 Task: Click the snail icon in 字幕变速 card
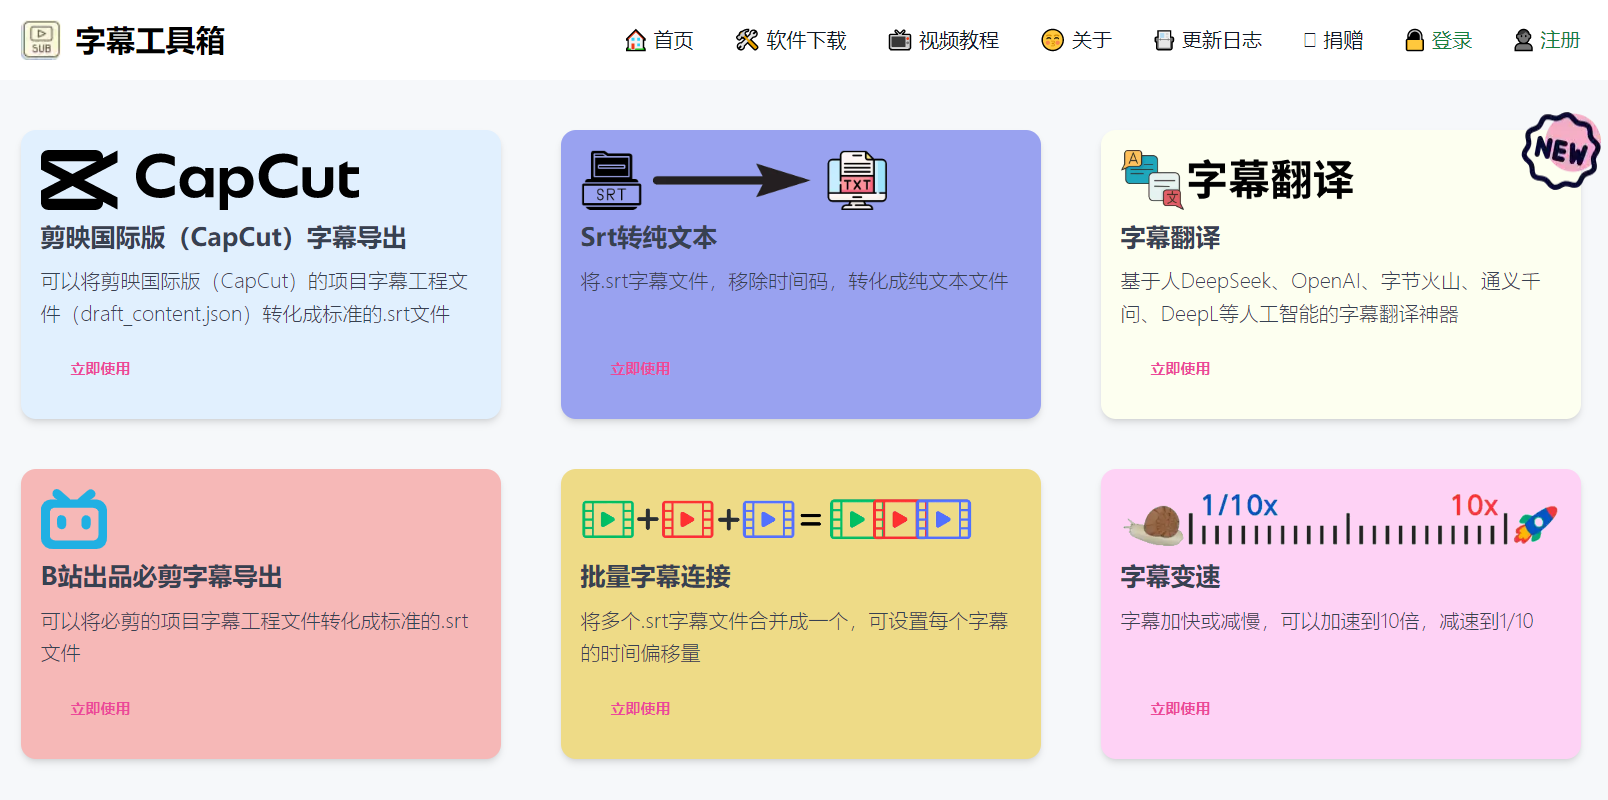(x=1157, y=524)
